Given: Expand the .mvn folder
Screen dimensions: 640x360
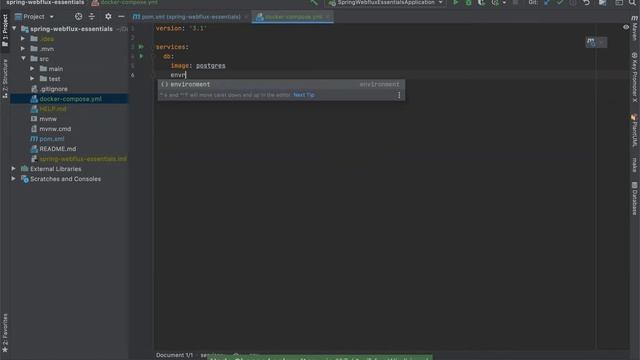Looking at the screenshot, I should tap(23, 49).
